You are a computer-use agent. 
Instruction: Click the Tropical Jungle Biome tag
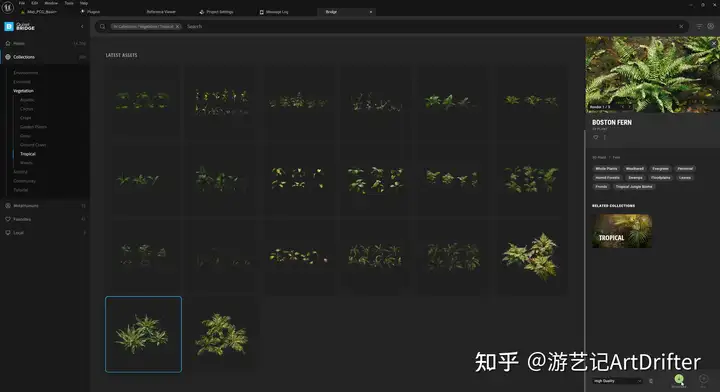point(634,187)
